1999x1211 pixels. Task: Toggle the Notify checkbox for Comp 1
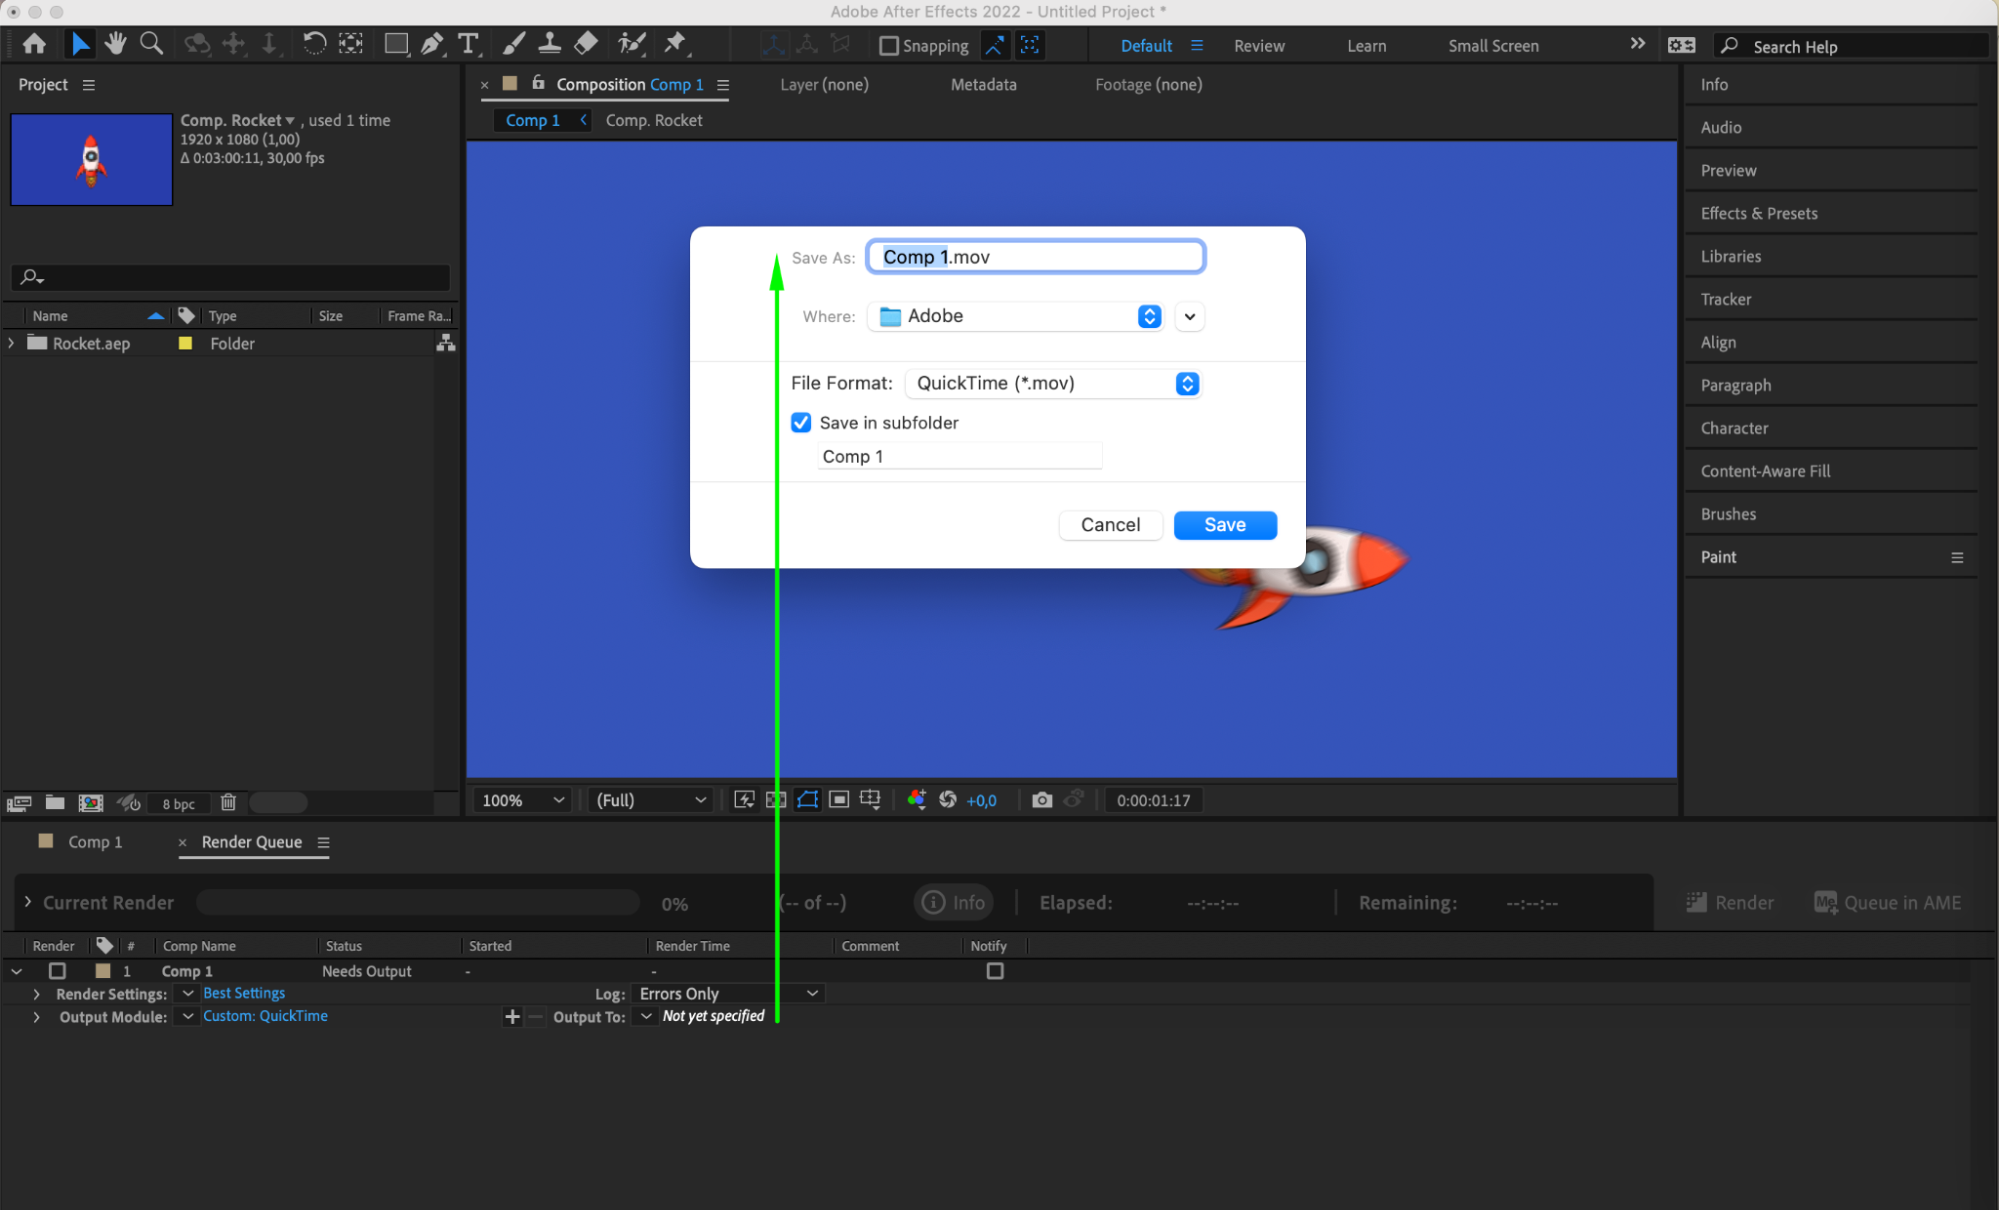pyautogui.click(x=995, y=971)
